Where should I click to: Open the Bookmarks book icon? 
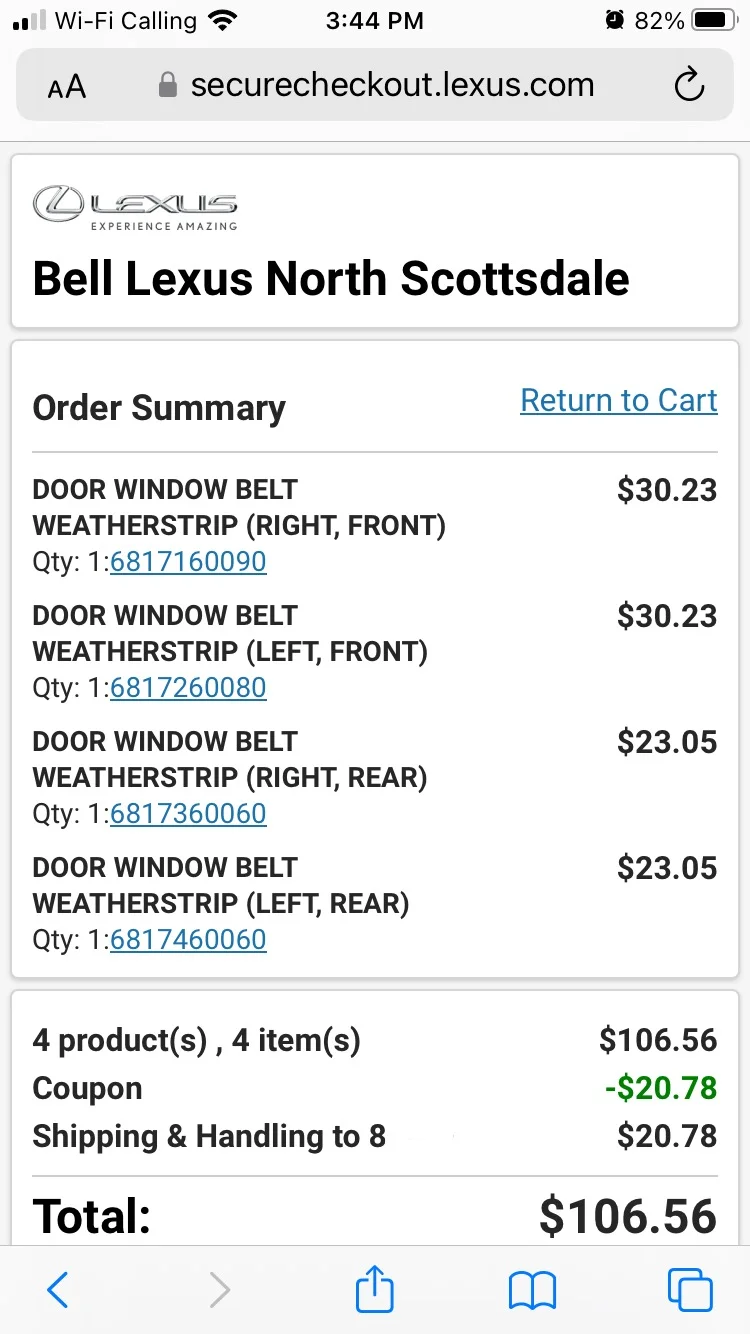pyautogui.click(x=532, y=1290)
